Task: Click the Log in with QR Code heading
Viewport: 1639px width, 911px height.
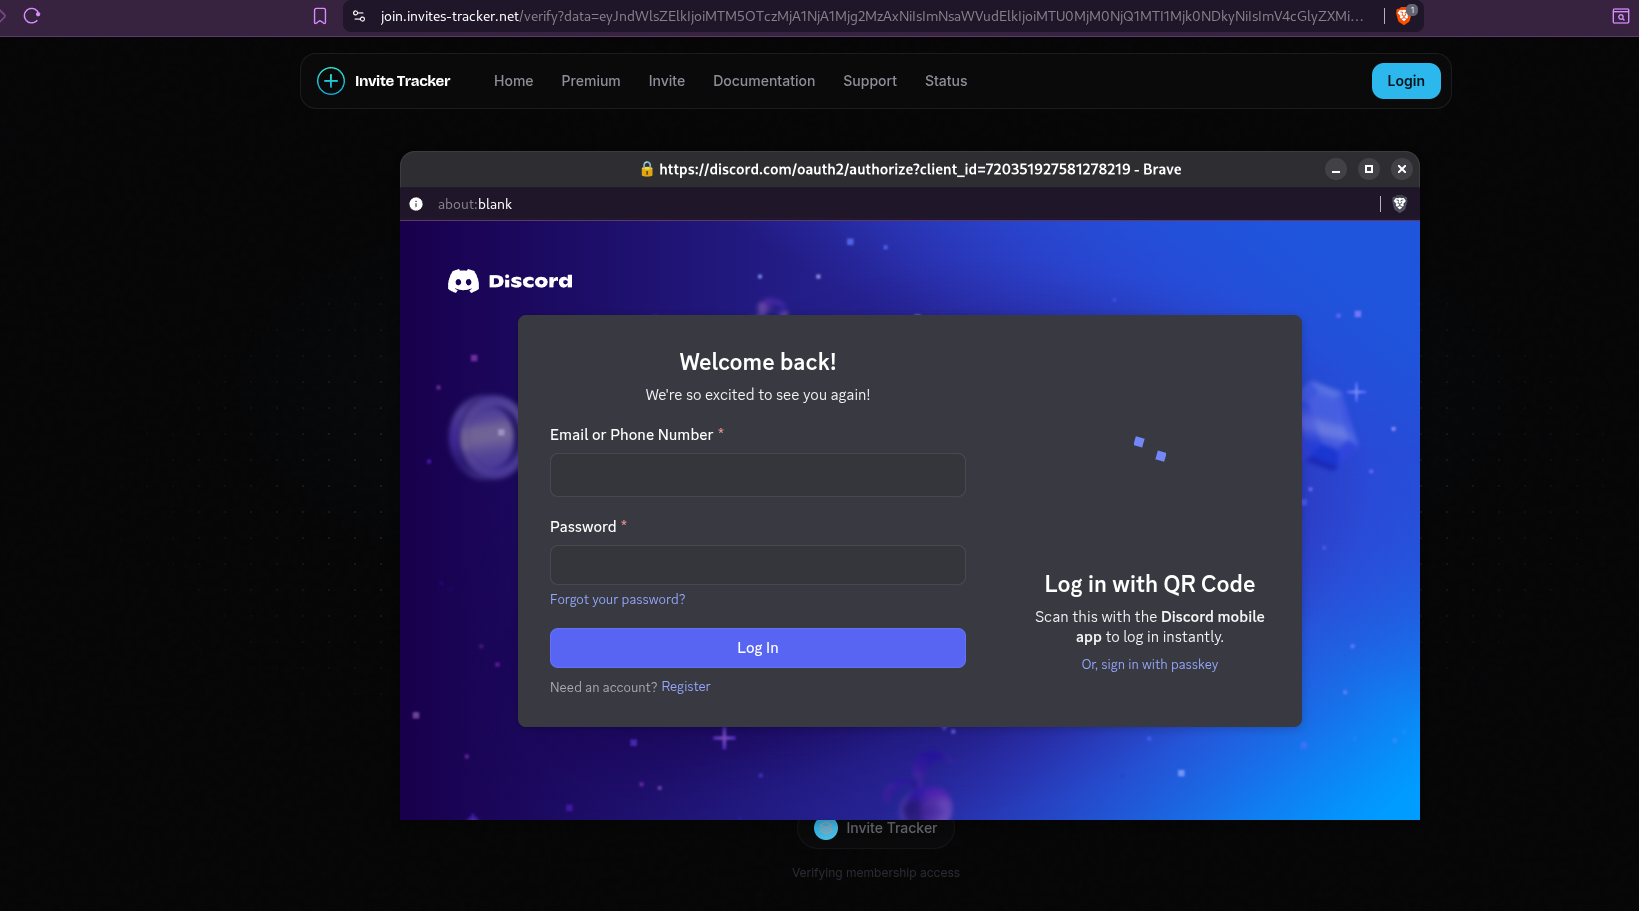Action: coord(1150,584)
